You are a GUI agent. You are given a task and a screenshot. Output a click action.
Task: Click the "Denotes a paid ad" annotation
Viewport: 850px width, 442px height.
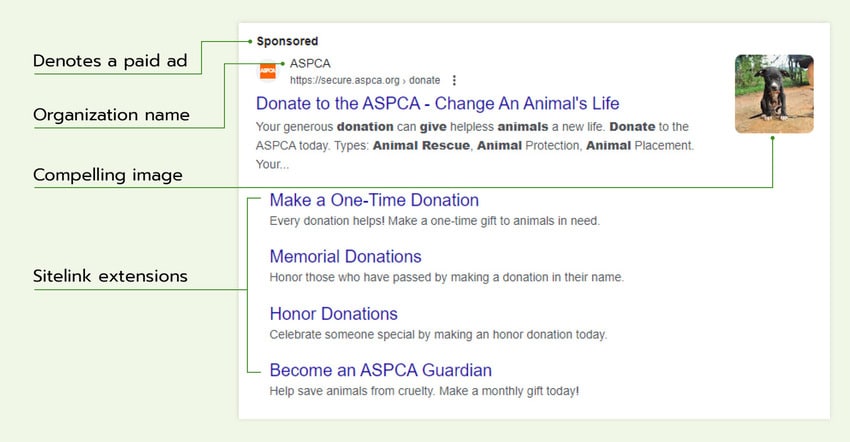110,62
